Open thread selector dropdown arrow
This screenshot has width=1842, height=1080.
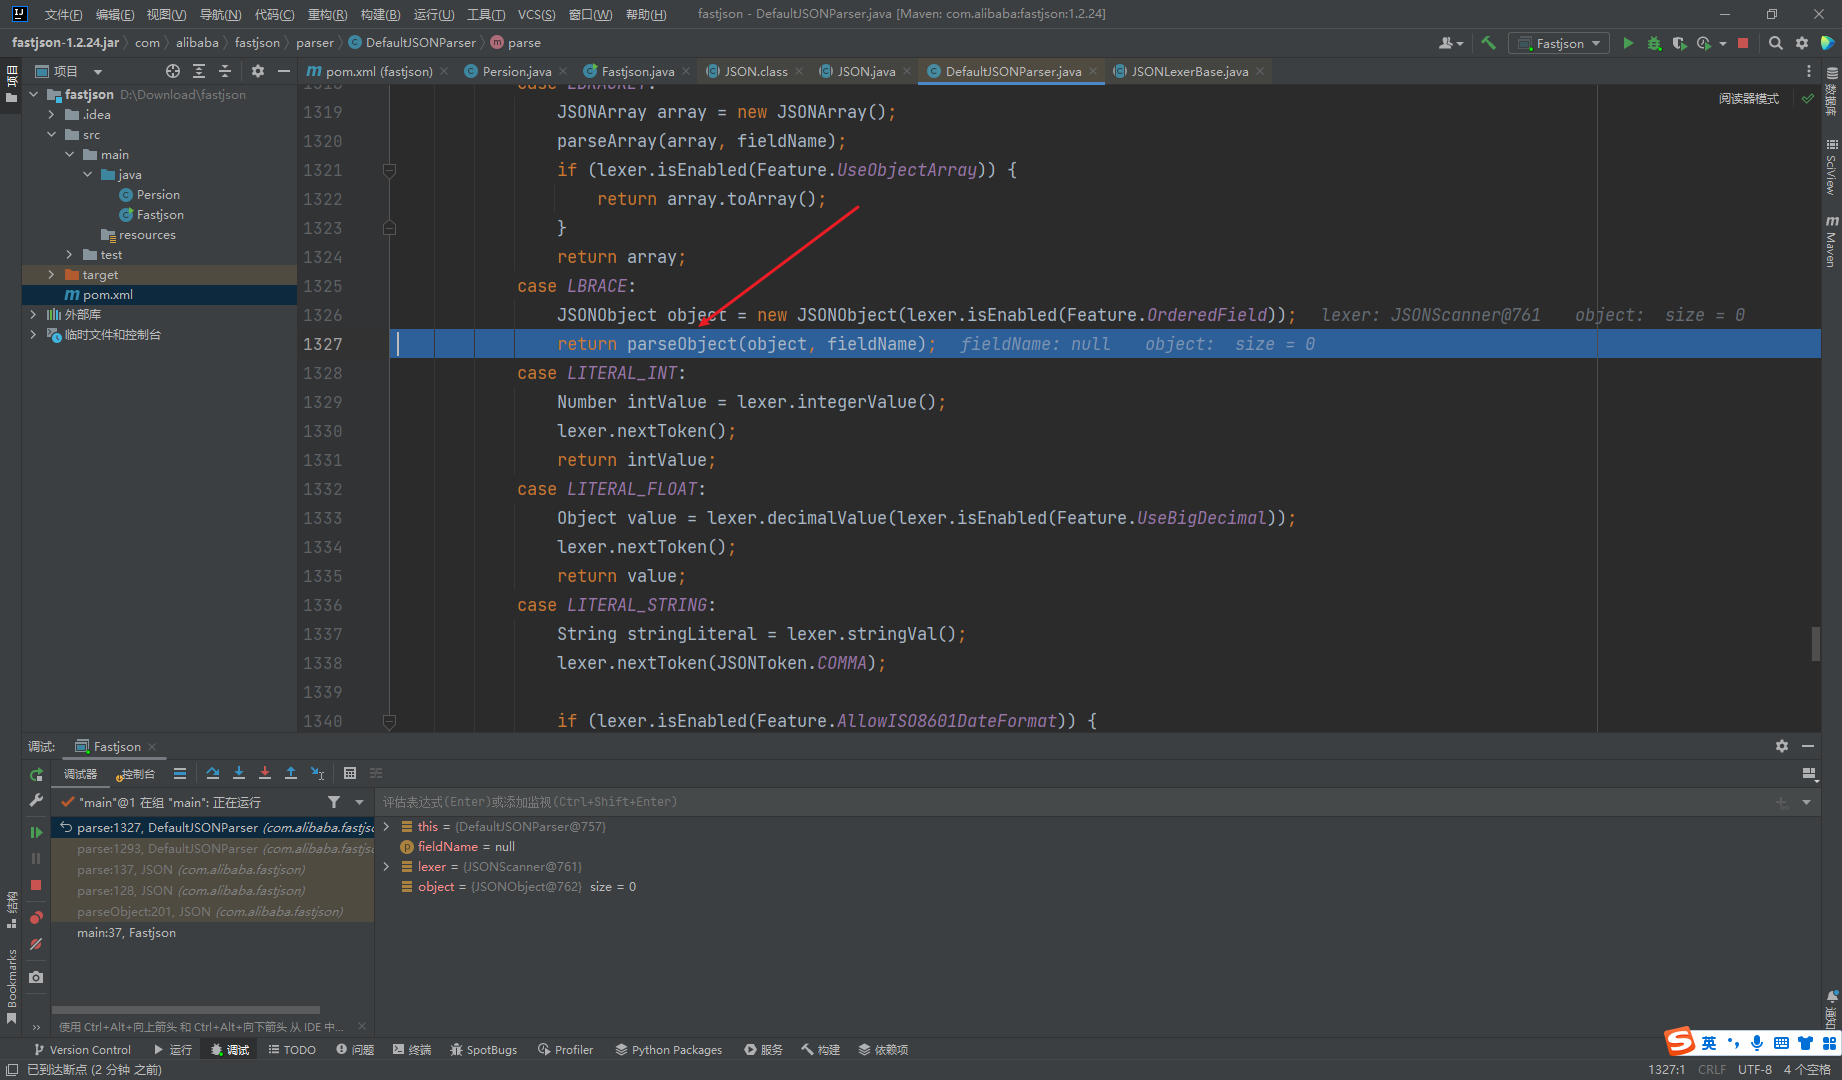coord(359,802)
